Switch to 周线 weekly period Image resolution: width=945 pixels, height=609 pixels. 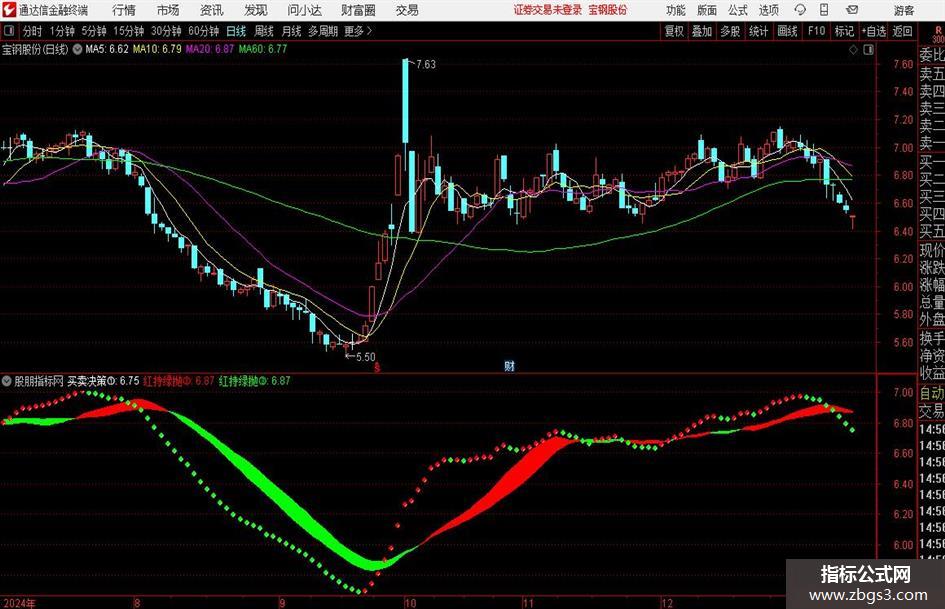tap(264, 31)
